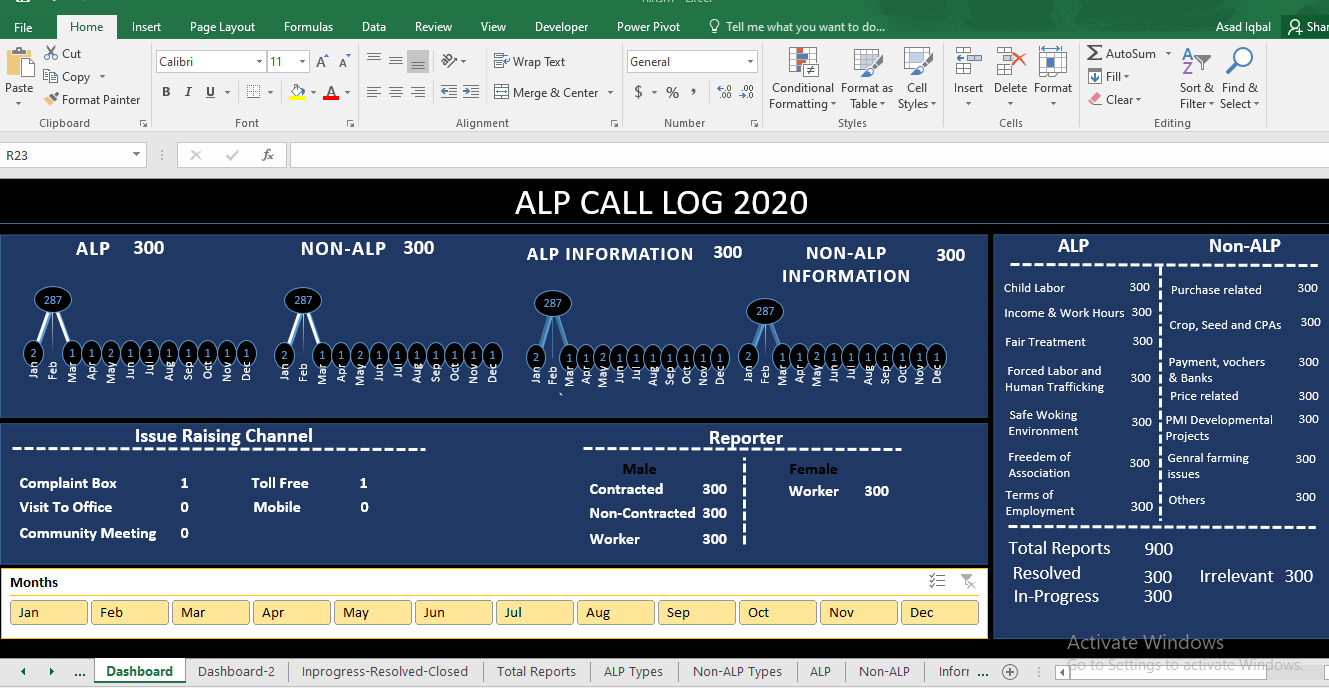The image size is (1329, 688).
Task: Click the Format as Table icon
Action: 866,63
